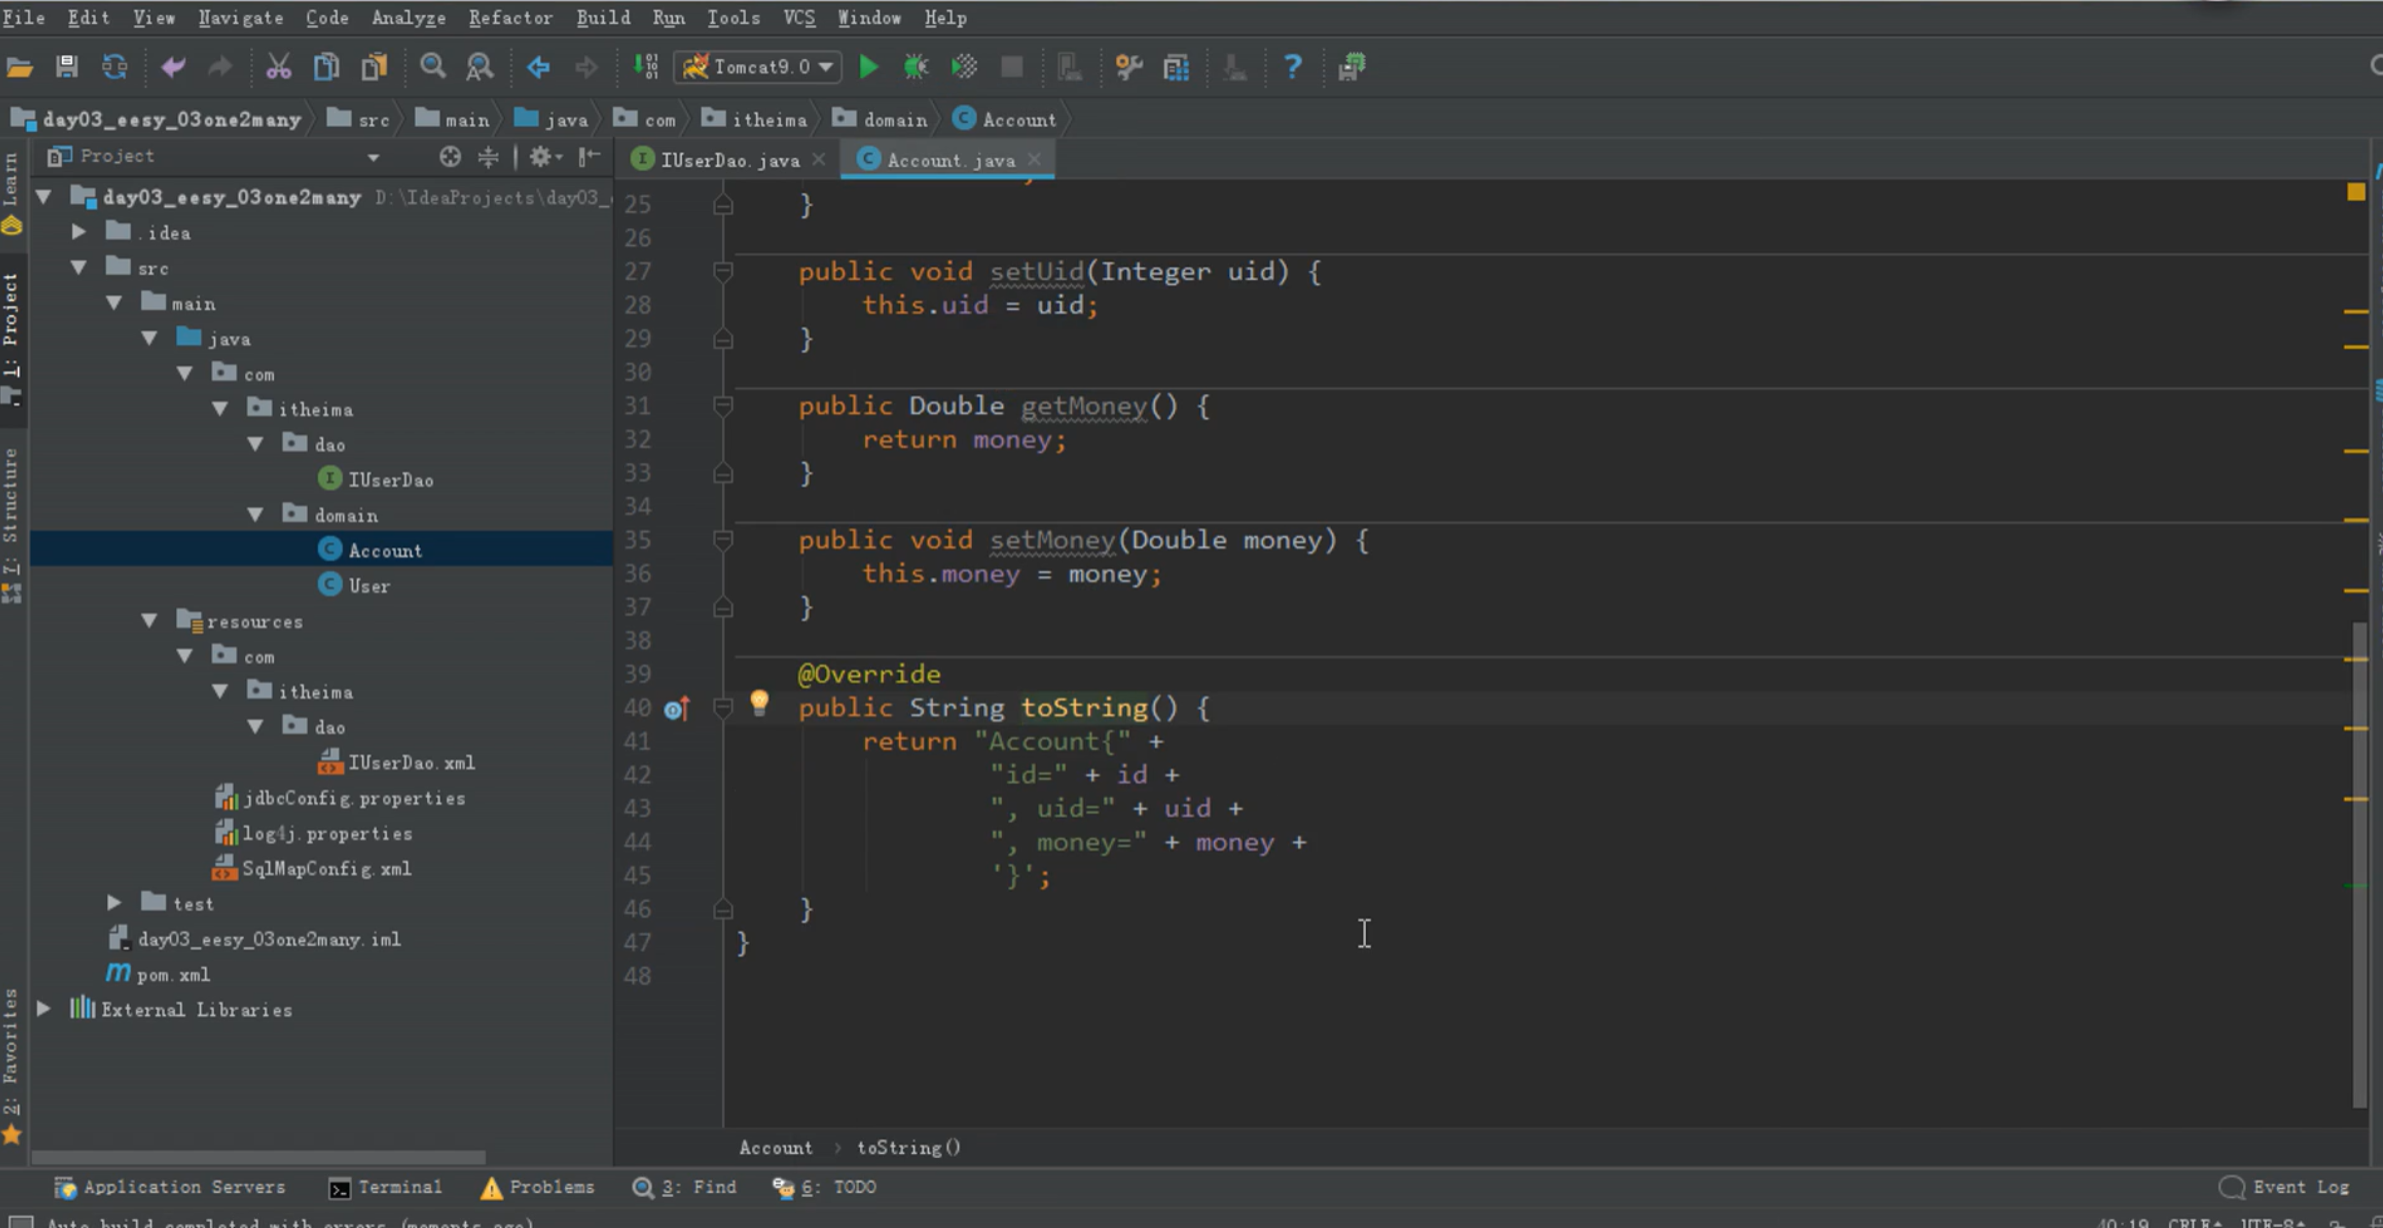This screenshot has height=1228, width=2383.
Task: Switch to the IUserDao.java tab
Action: [729, 160]
